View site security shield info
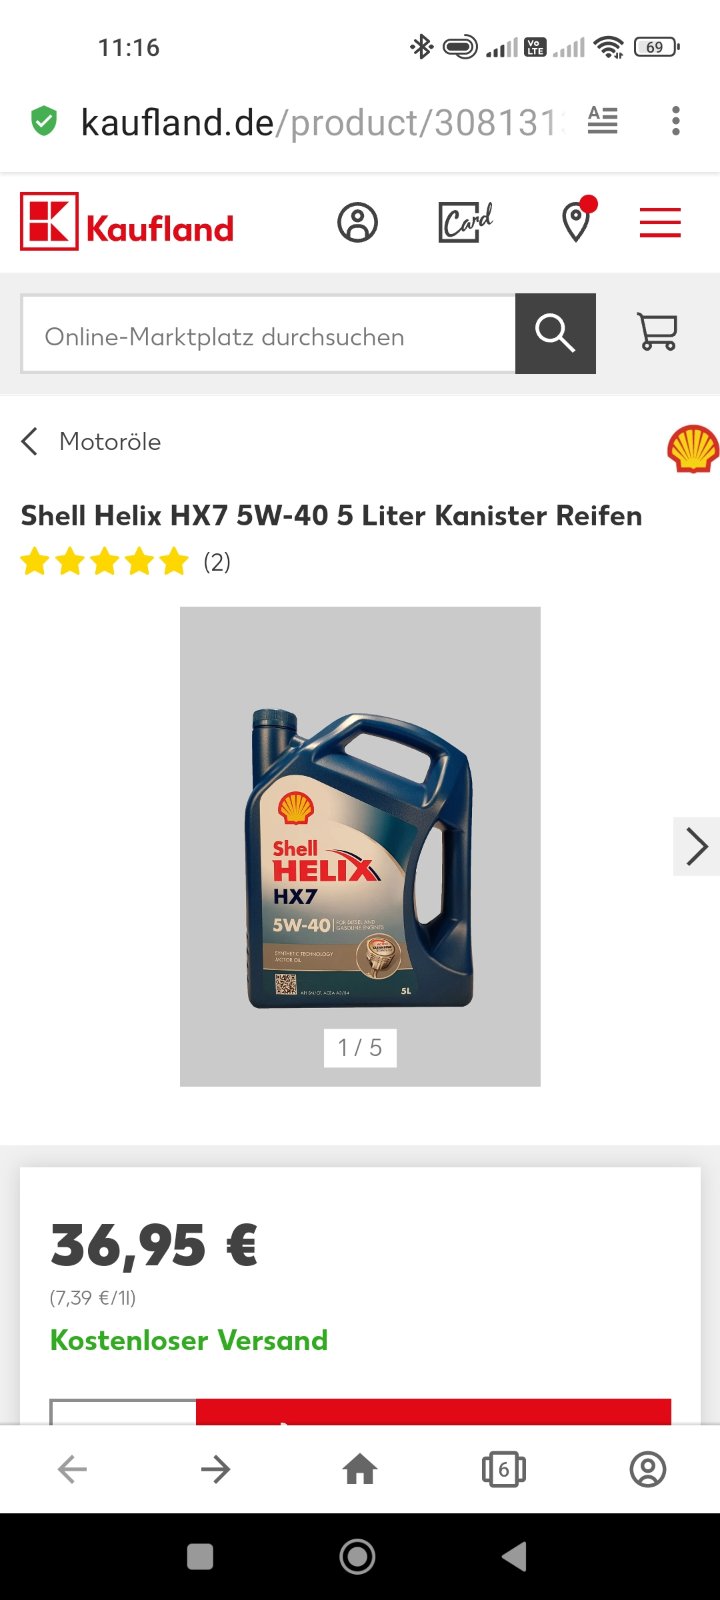 click(x=44, y=121)
